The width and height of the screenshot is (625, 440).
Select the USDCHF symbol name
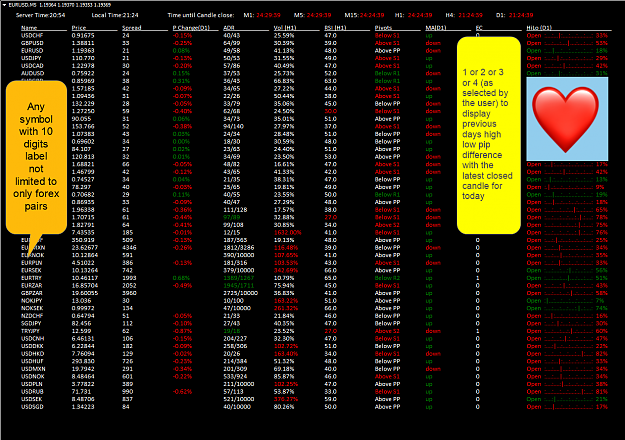point(32,35)
